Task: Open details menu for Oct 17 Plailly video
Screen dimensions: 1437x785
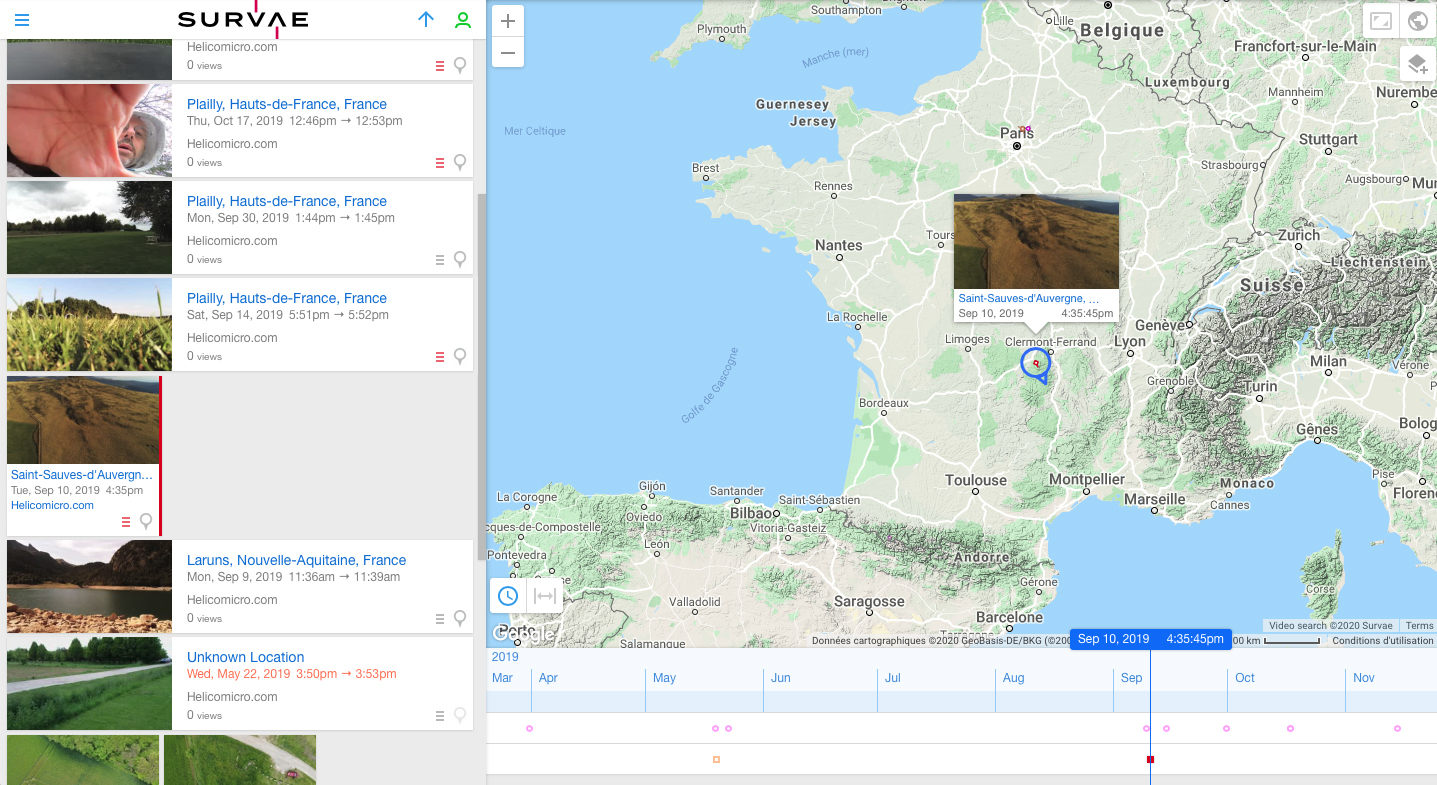Action: (439, 162)
